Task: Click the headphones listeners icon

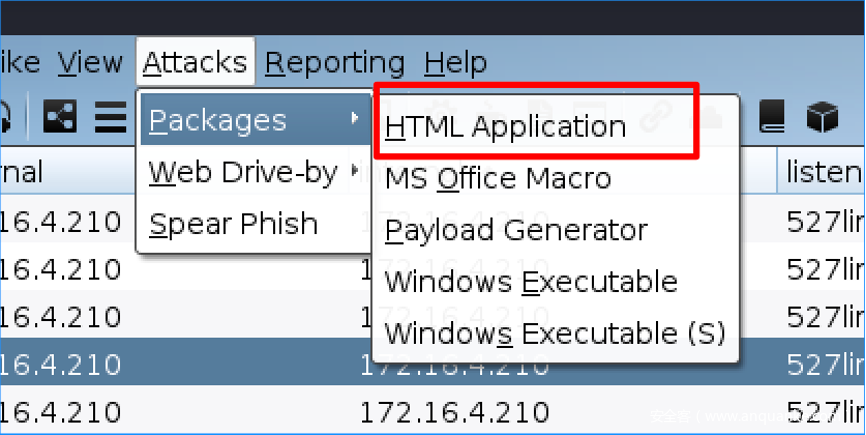Action: click(5, 118)
